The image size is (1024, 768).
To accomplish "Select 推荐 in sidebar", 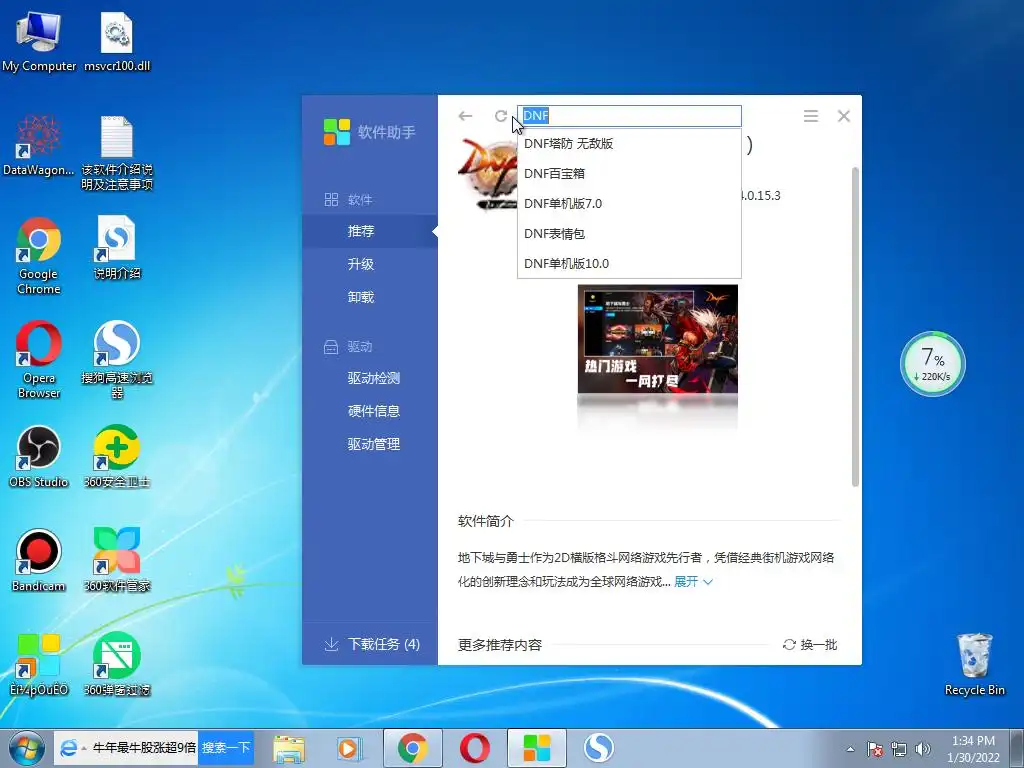I will [x=370, y=231].
